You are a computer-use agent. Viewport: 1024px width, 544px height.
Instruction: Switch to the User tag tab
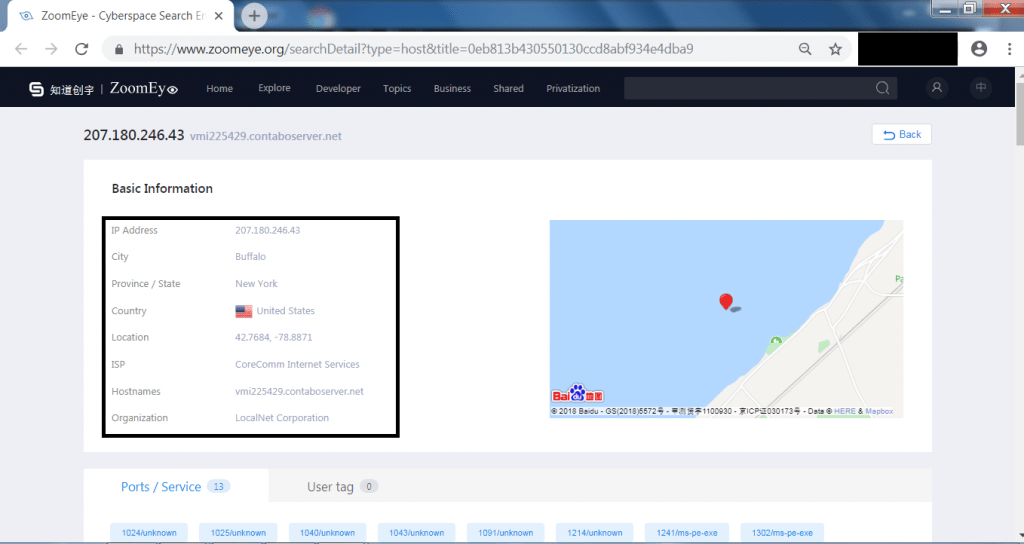point(342,487)
